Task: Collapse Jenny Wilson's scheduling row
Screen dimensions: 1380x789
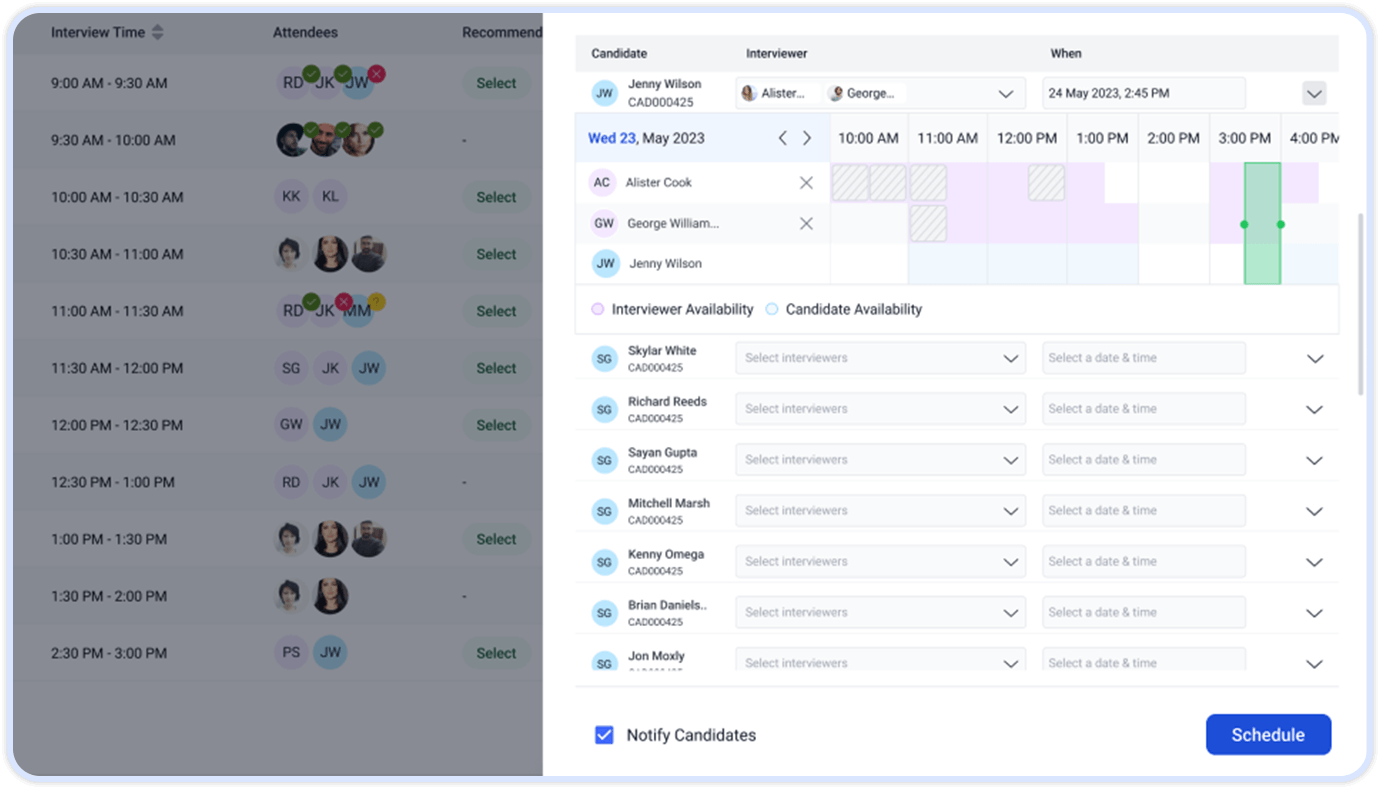Action: coord(1314,94)
